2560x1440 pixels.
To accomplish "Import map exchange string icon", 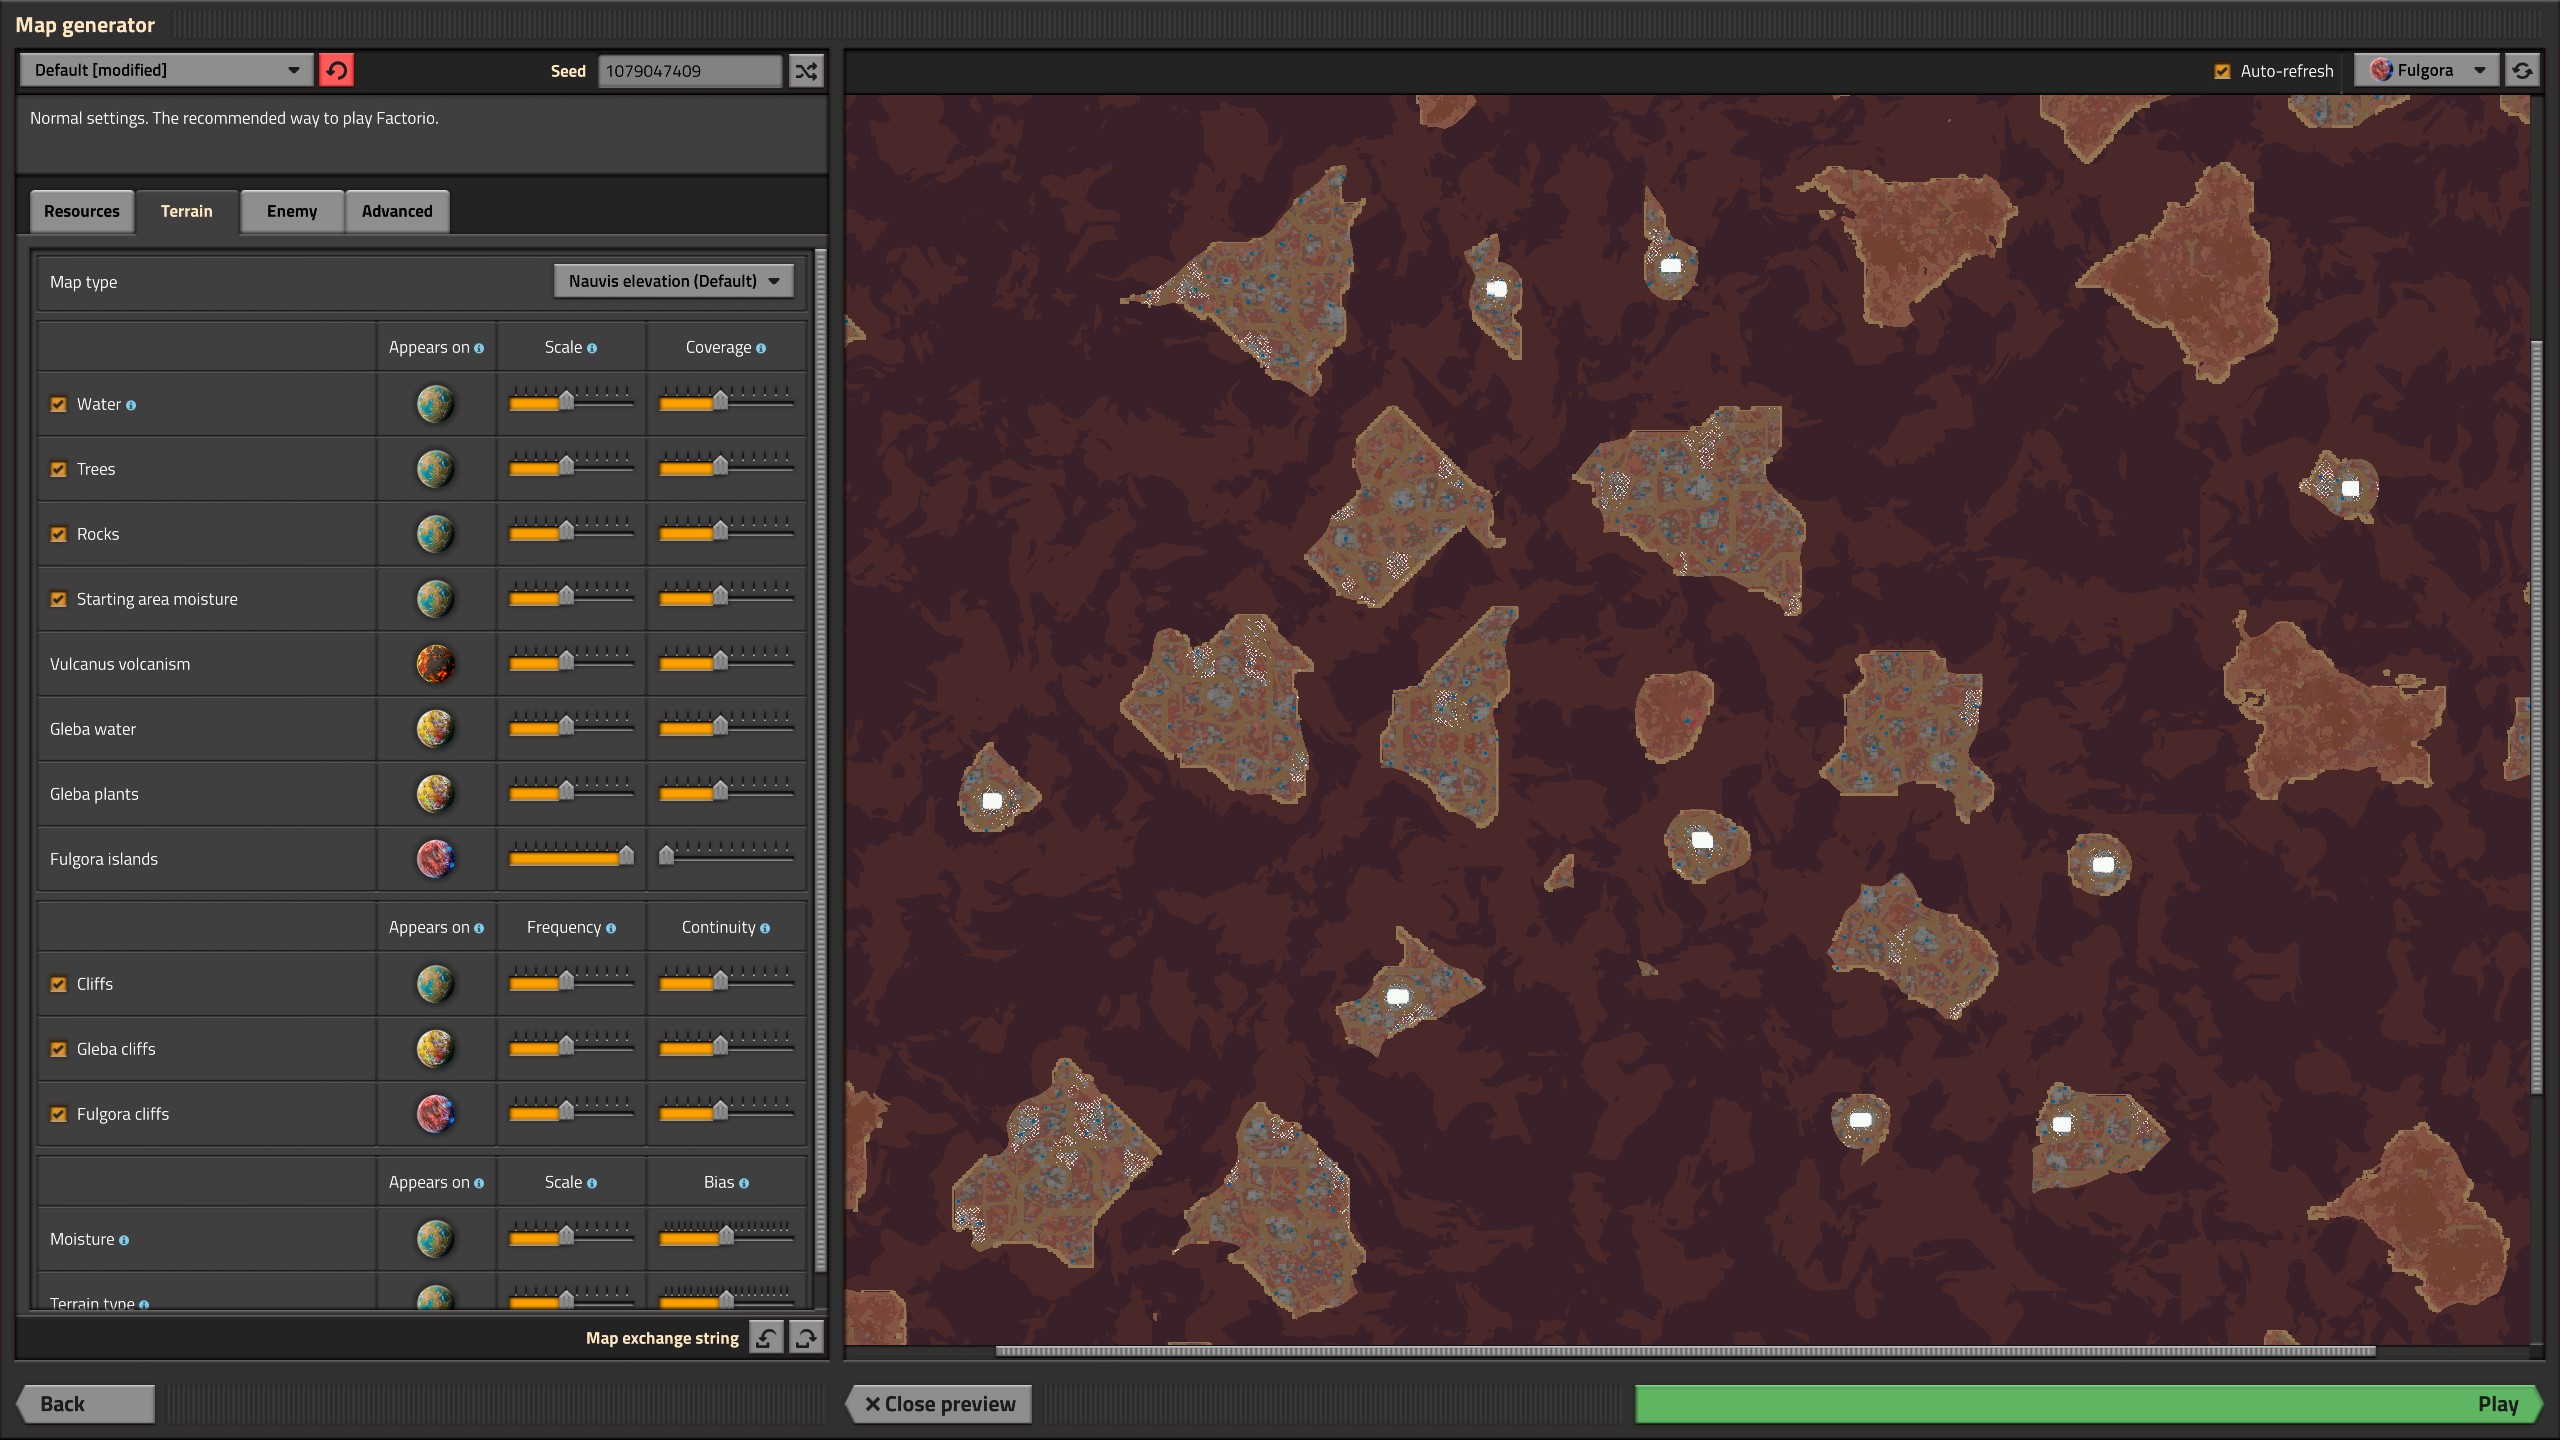I will coord(766,1337).
